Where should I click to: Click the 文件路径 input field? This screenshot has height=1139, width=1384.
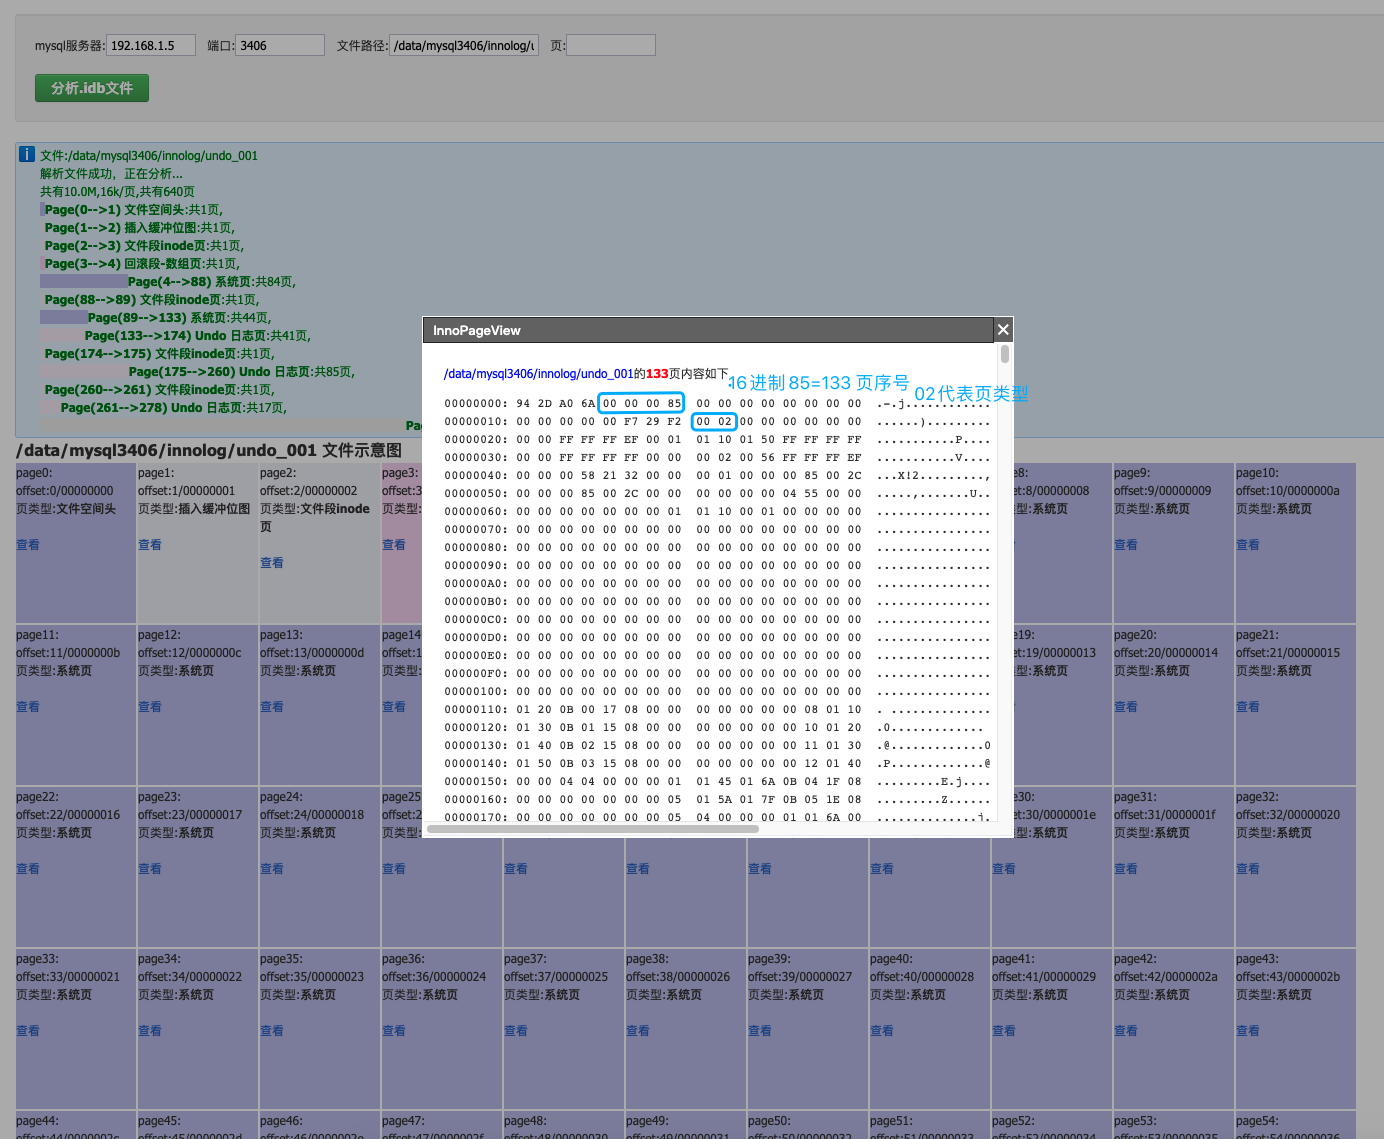tap(464, 45)
